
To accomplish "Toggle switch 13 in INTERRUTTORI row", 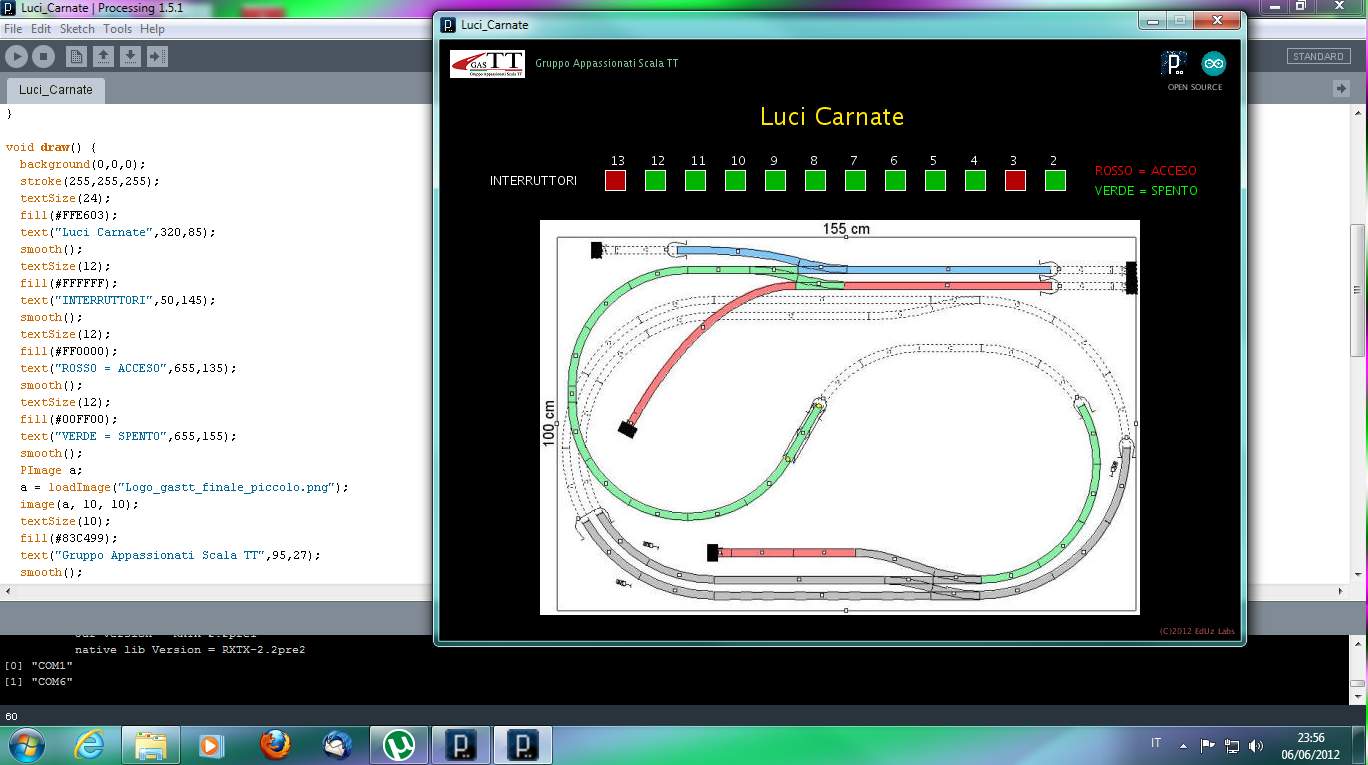I will pos(616,180).
